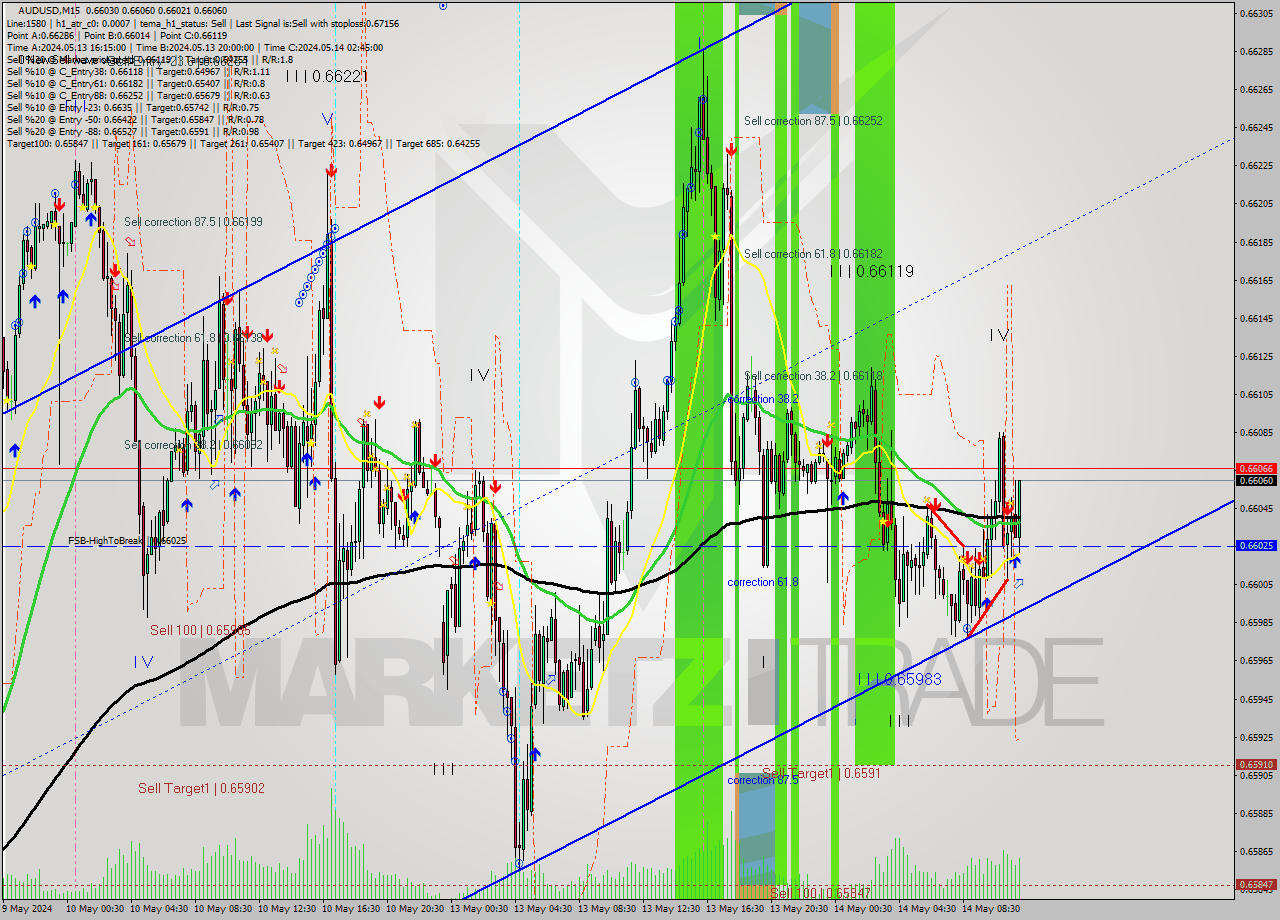Select the red down arrow at the 10 May 16:30 high

coord(331,170)
